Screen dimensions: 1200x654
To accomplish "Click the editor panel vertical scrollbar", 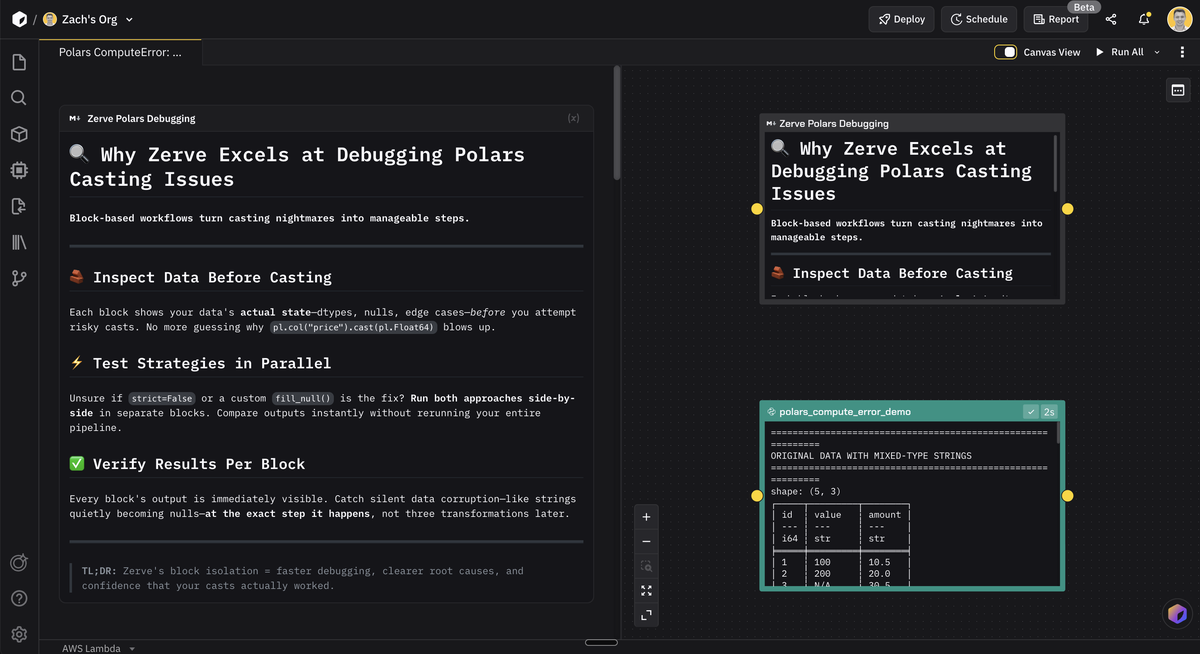I will point(617,122).
